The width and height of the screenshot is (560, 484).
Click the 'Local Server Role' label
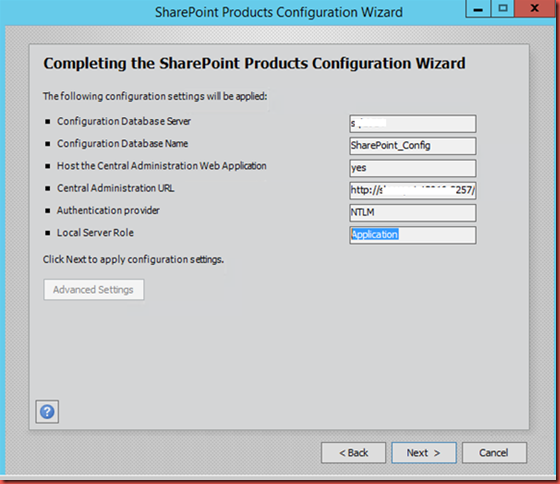click(x=95, y=233)
